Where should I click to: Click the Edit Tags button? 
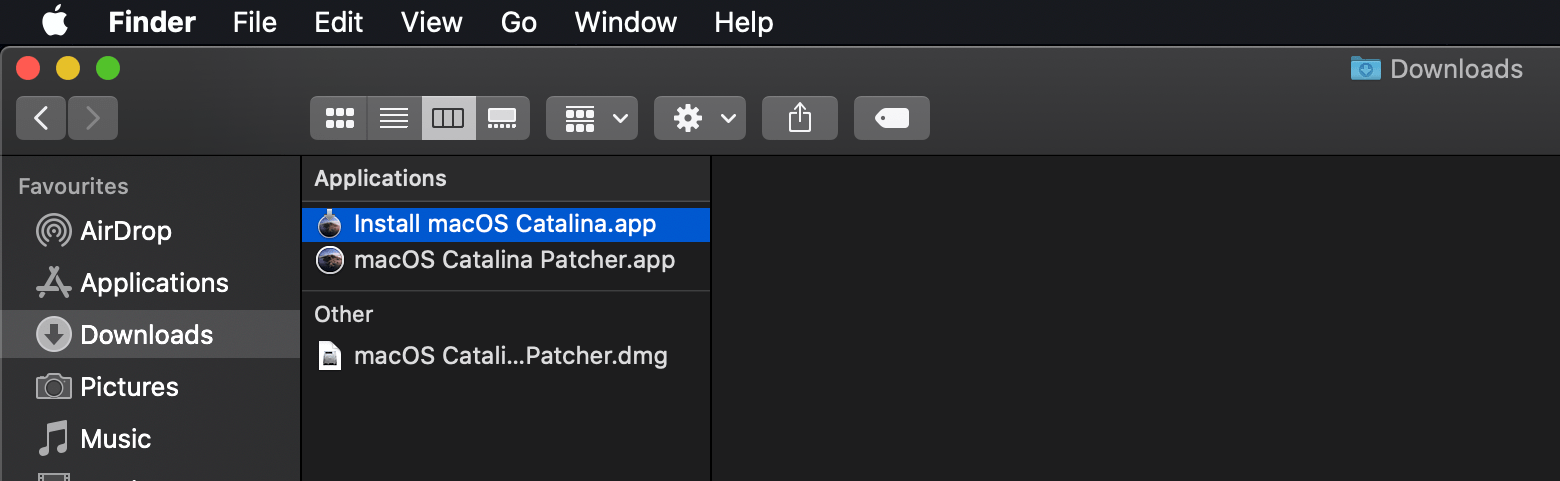pos(892,118)
